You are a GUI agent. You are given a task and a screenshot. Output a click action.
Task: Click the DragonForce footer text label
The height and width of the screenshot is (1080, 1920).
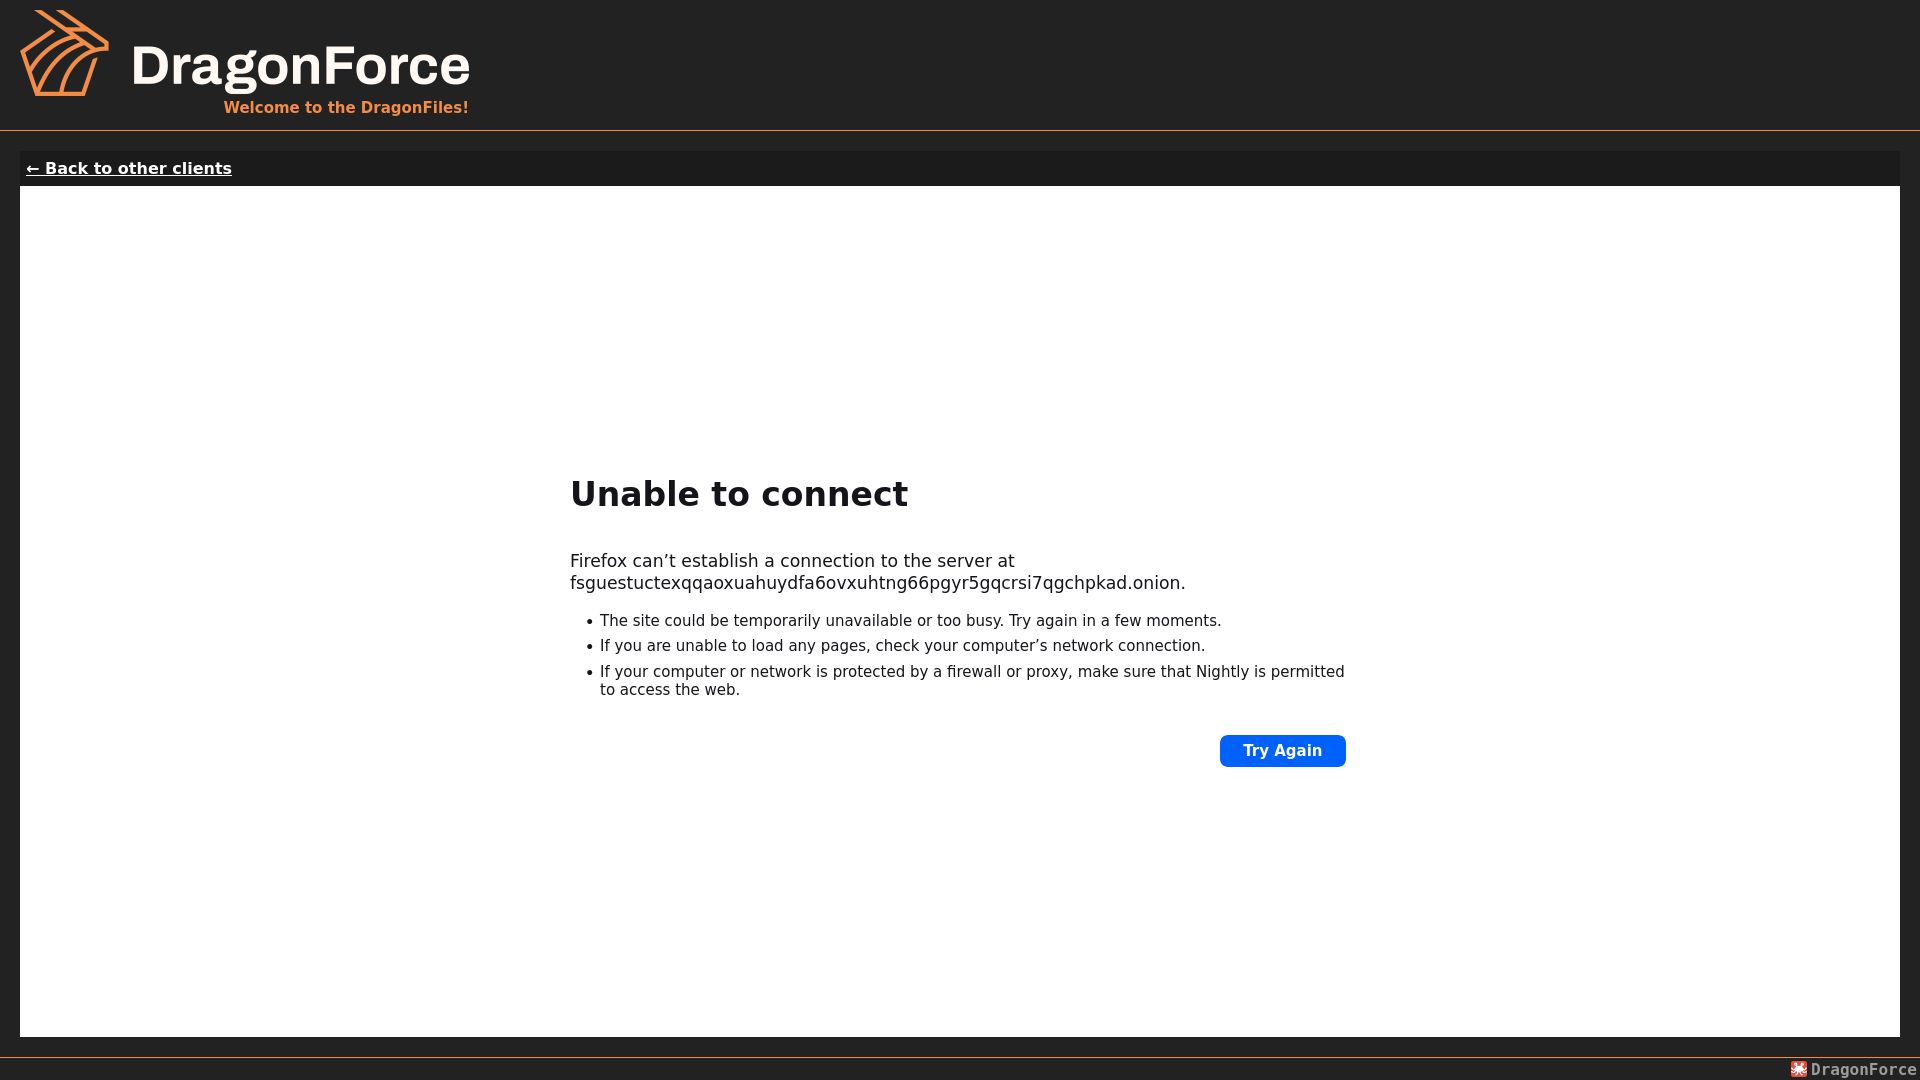pyautogui.click(x=1863, y=1069)
